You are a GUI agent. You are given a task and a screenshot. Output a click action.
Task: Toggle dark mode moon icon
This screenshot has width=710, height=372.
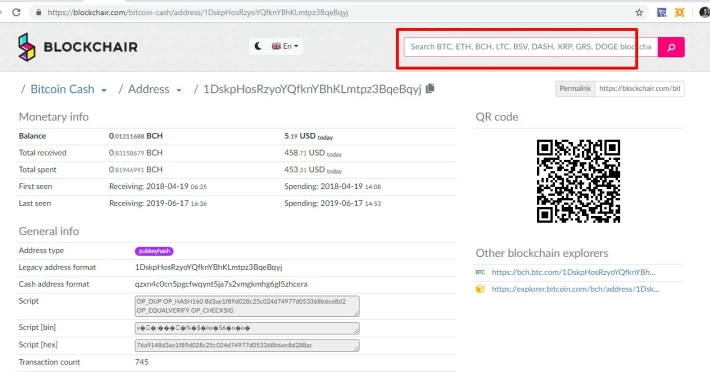pyautogui.click(x=258, y=46)
